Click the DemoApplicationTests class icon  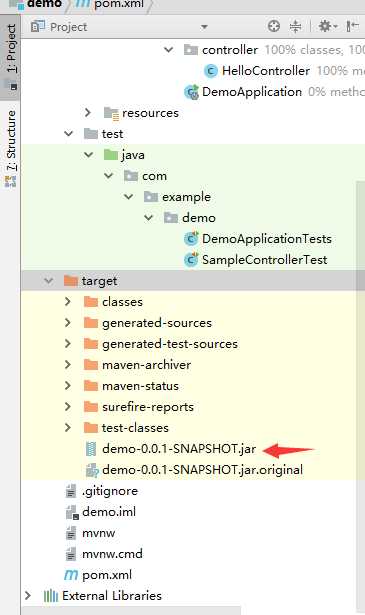click(191, 238)
